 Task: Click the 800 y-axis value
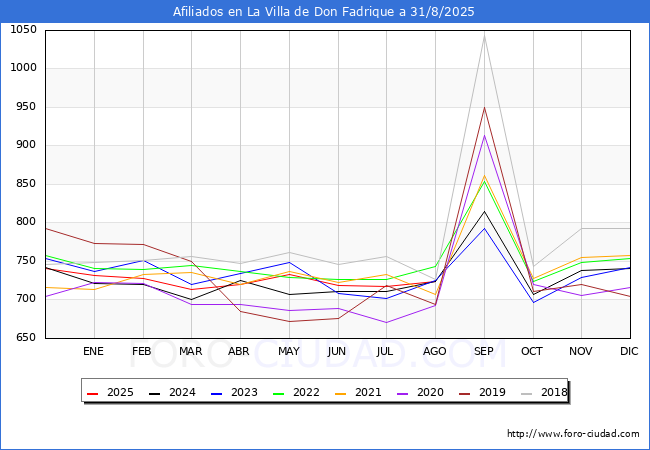(27, 222)
